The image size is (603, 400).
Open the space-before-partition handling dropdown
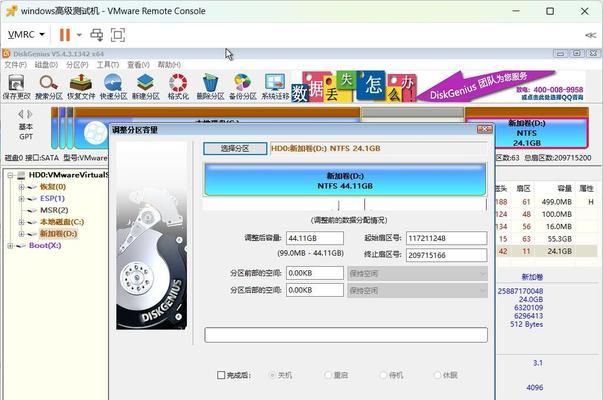tap(417, 273)
